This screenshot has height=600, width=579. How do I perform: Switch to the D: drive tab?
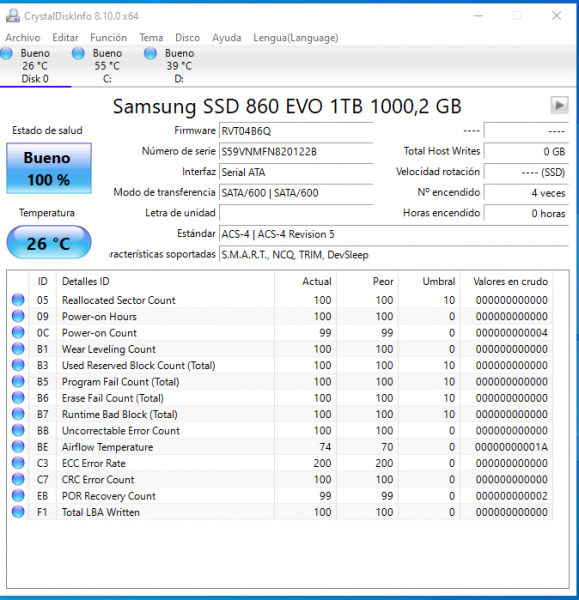coord(179,66)
